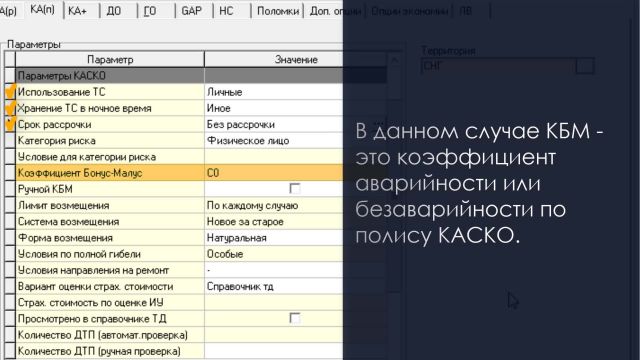This screenshot has width=640, height=360.
Task: Select the value Без рассрочки
Action: (240, 124)
